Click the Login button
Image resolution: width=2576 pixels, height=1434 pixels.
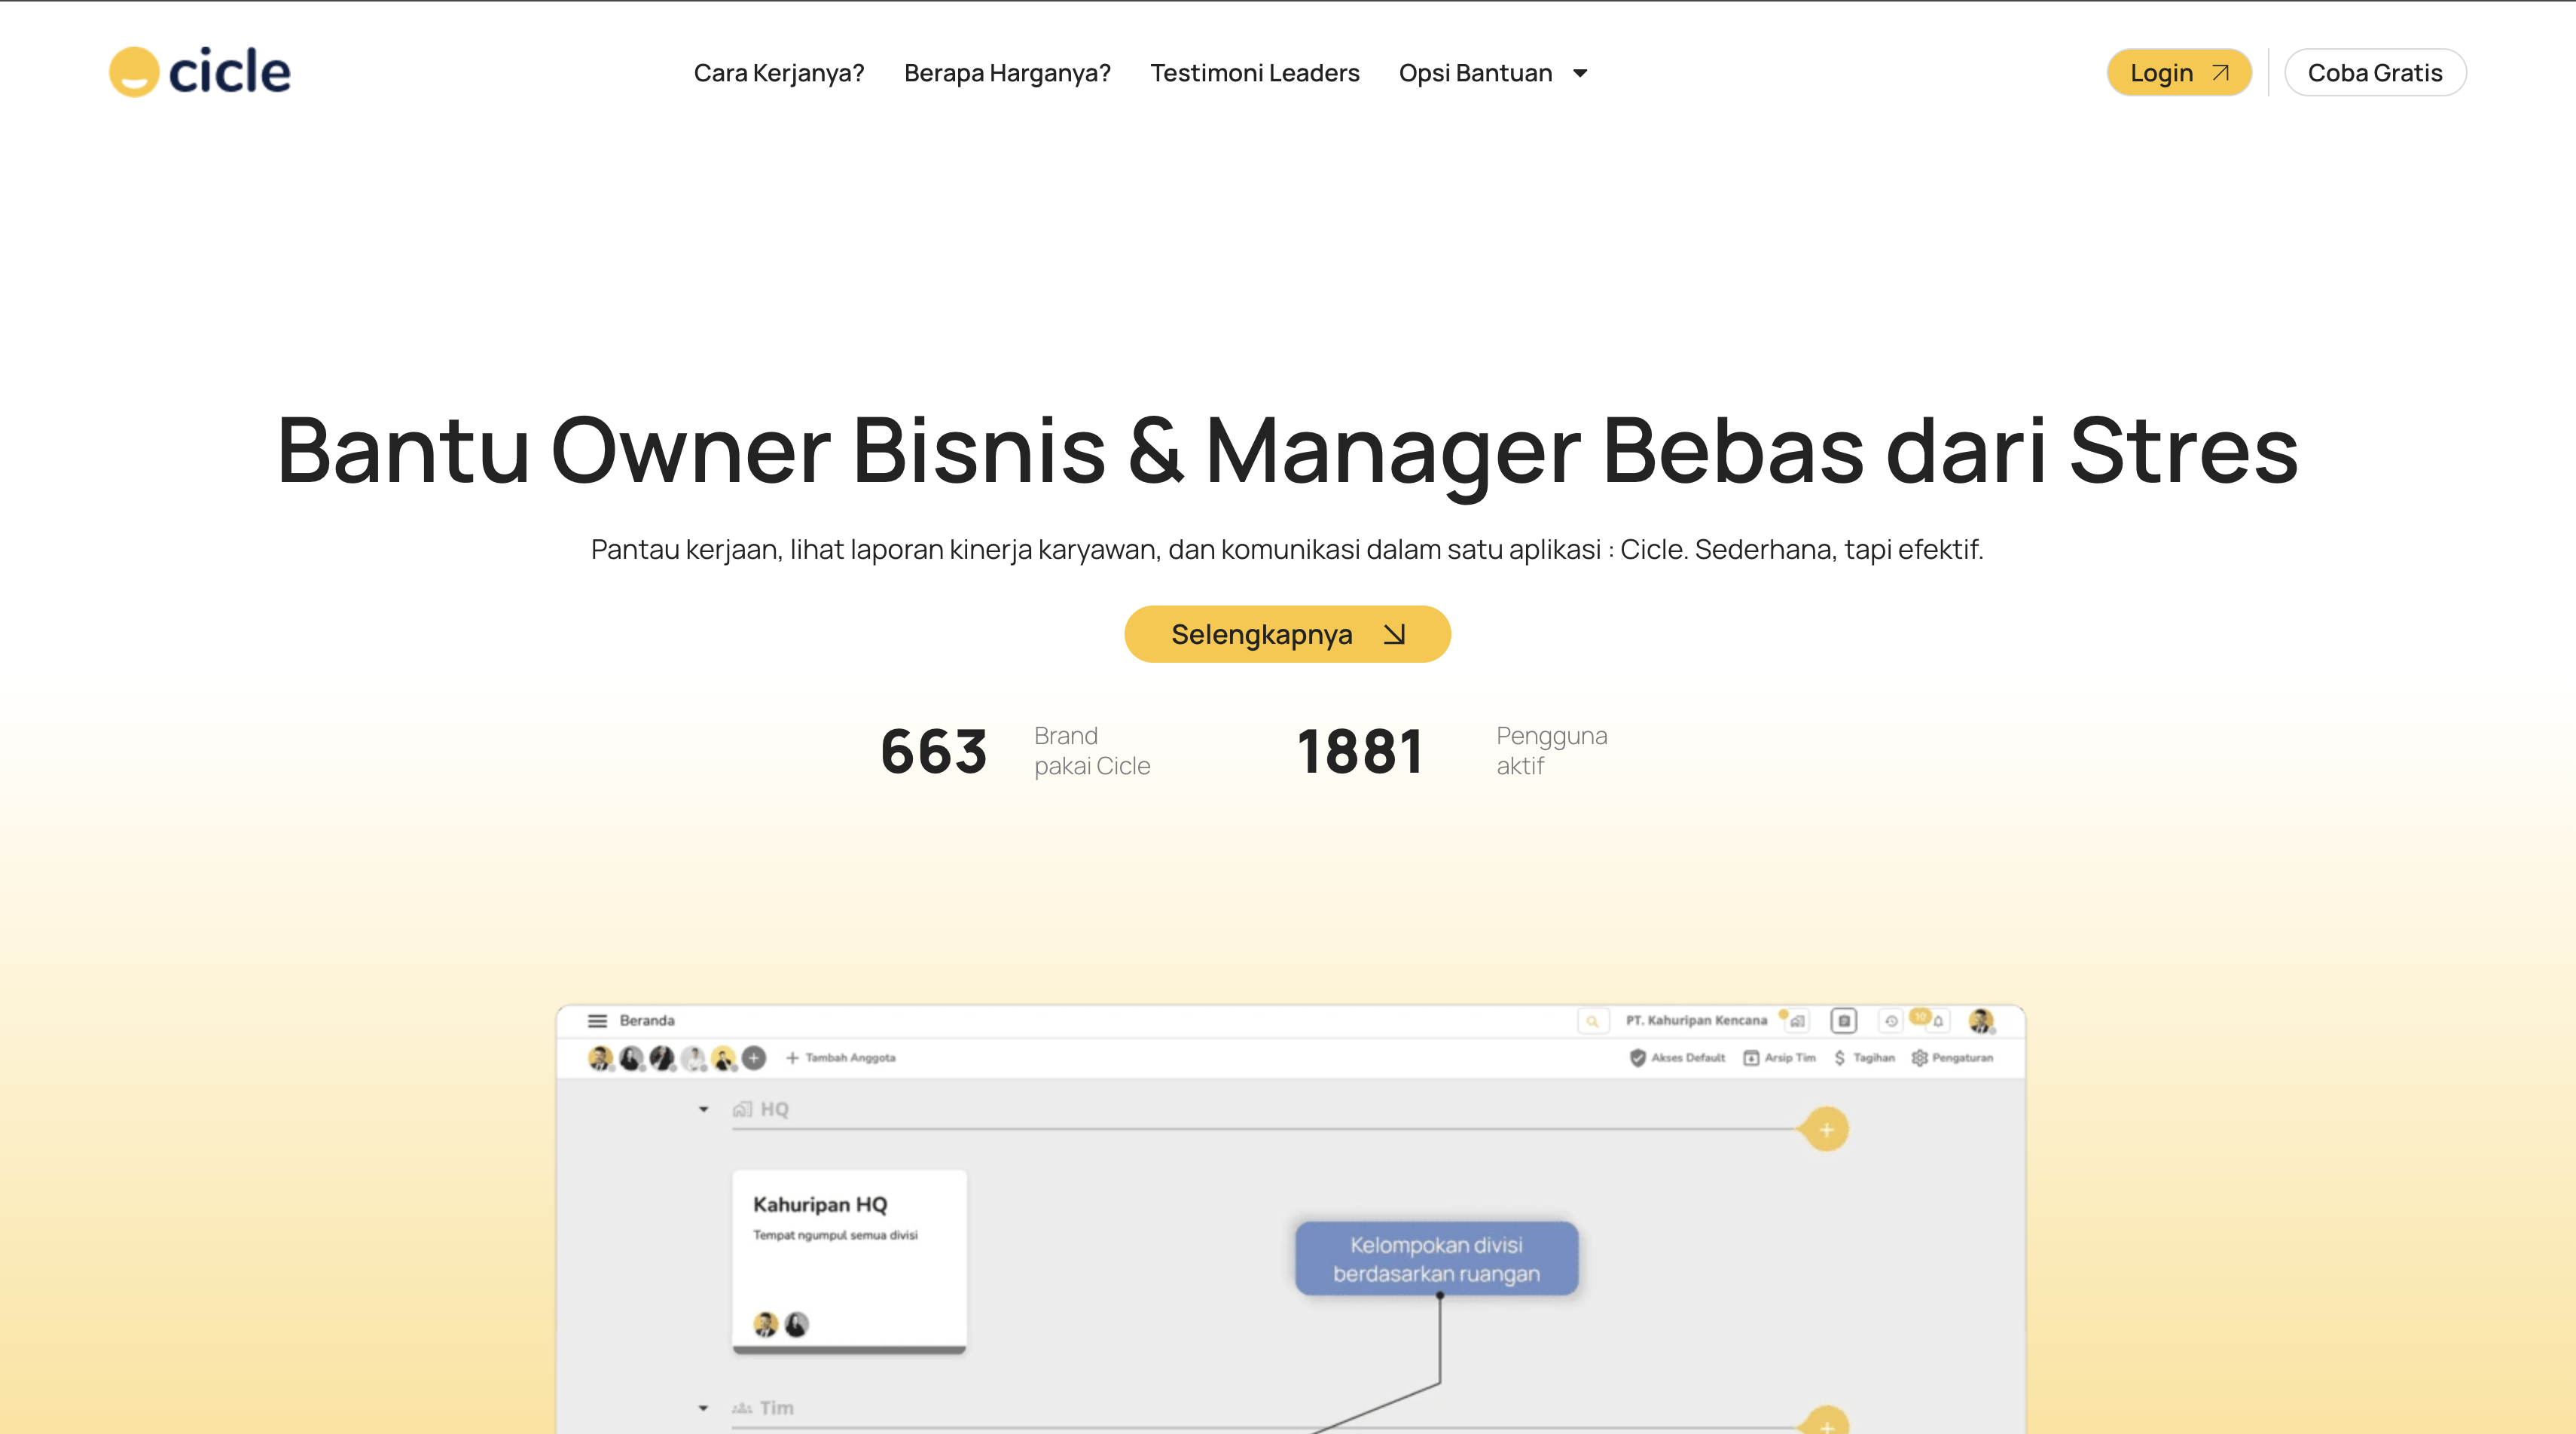click(2179, 72)
